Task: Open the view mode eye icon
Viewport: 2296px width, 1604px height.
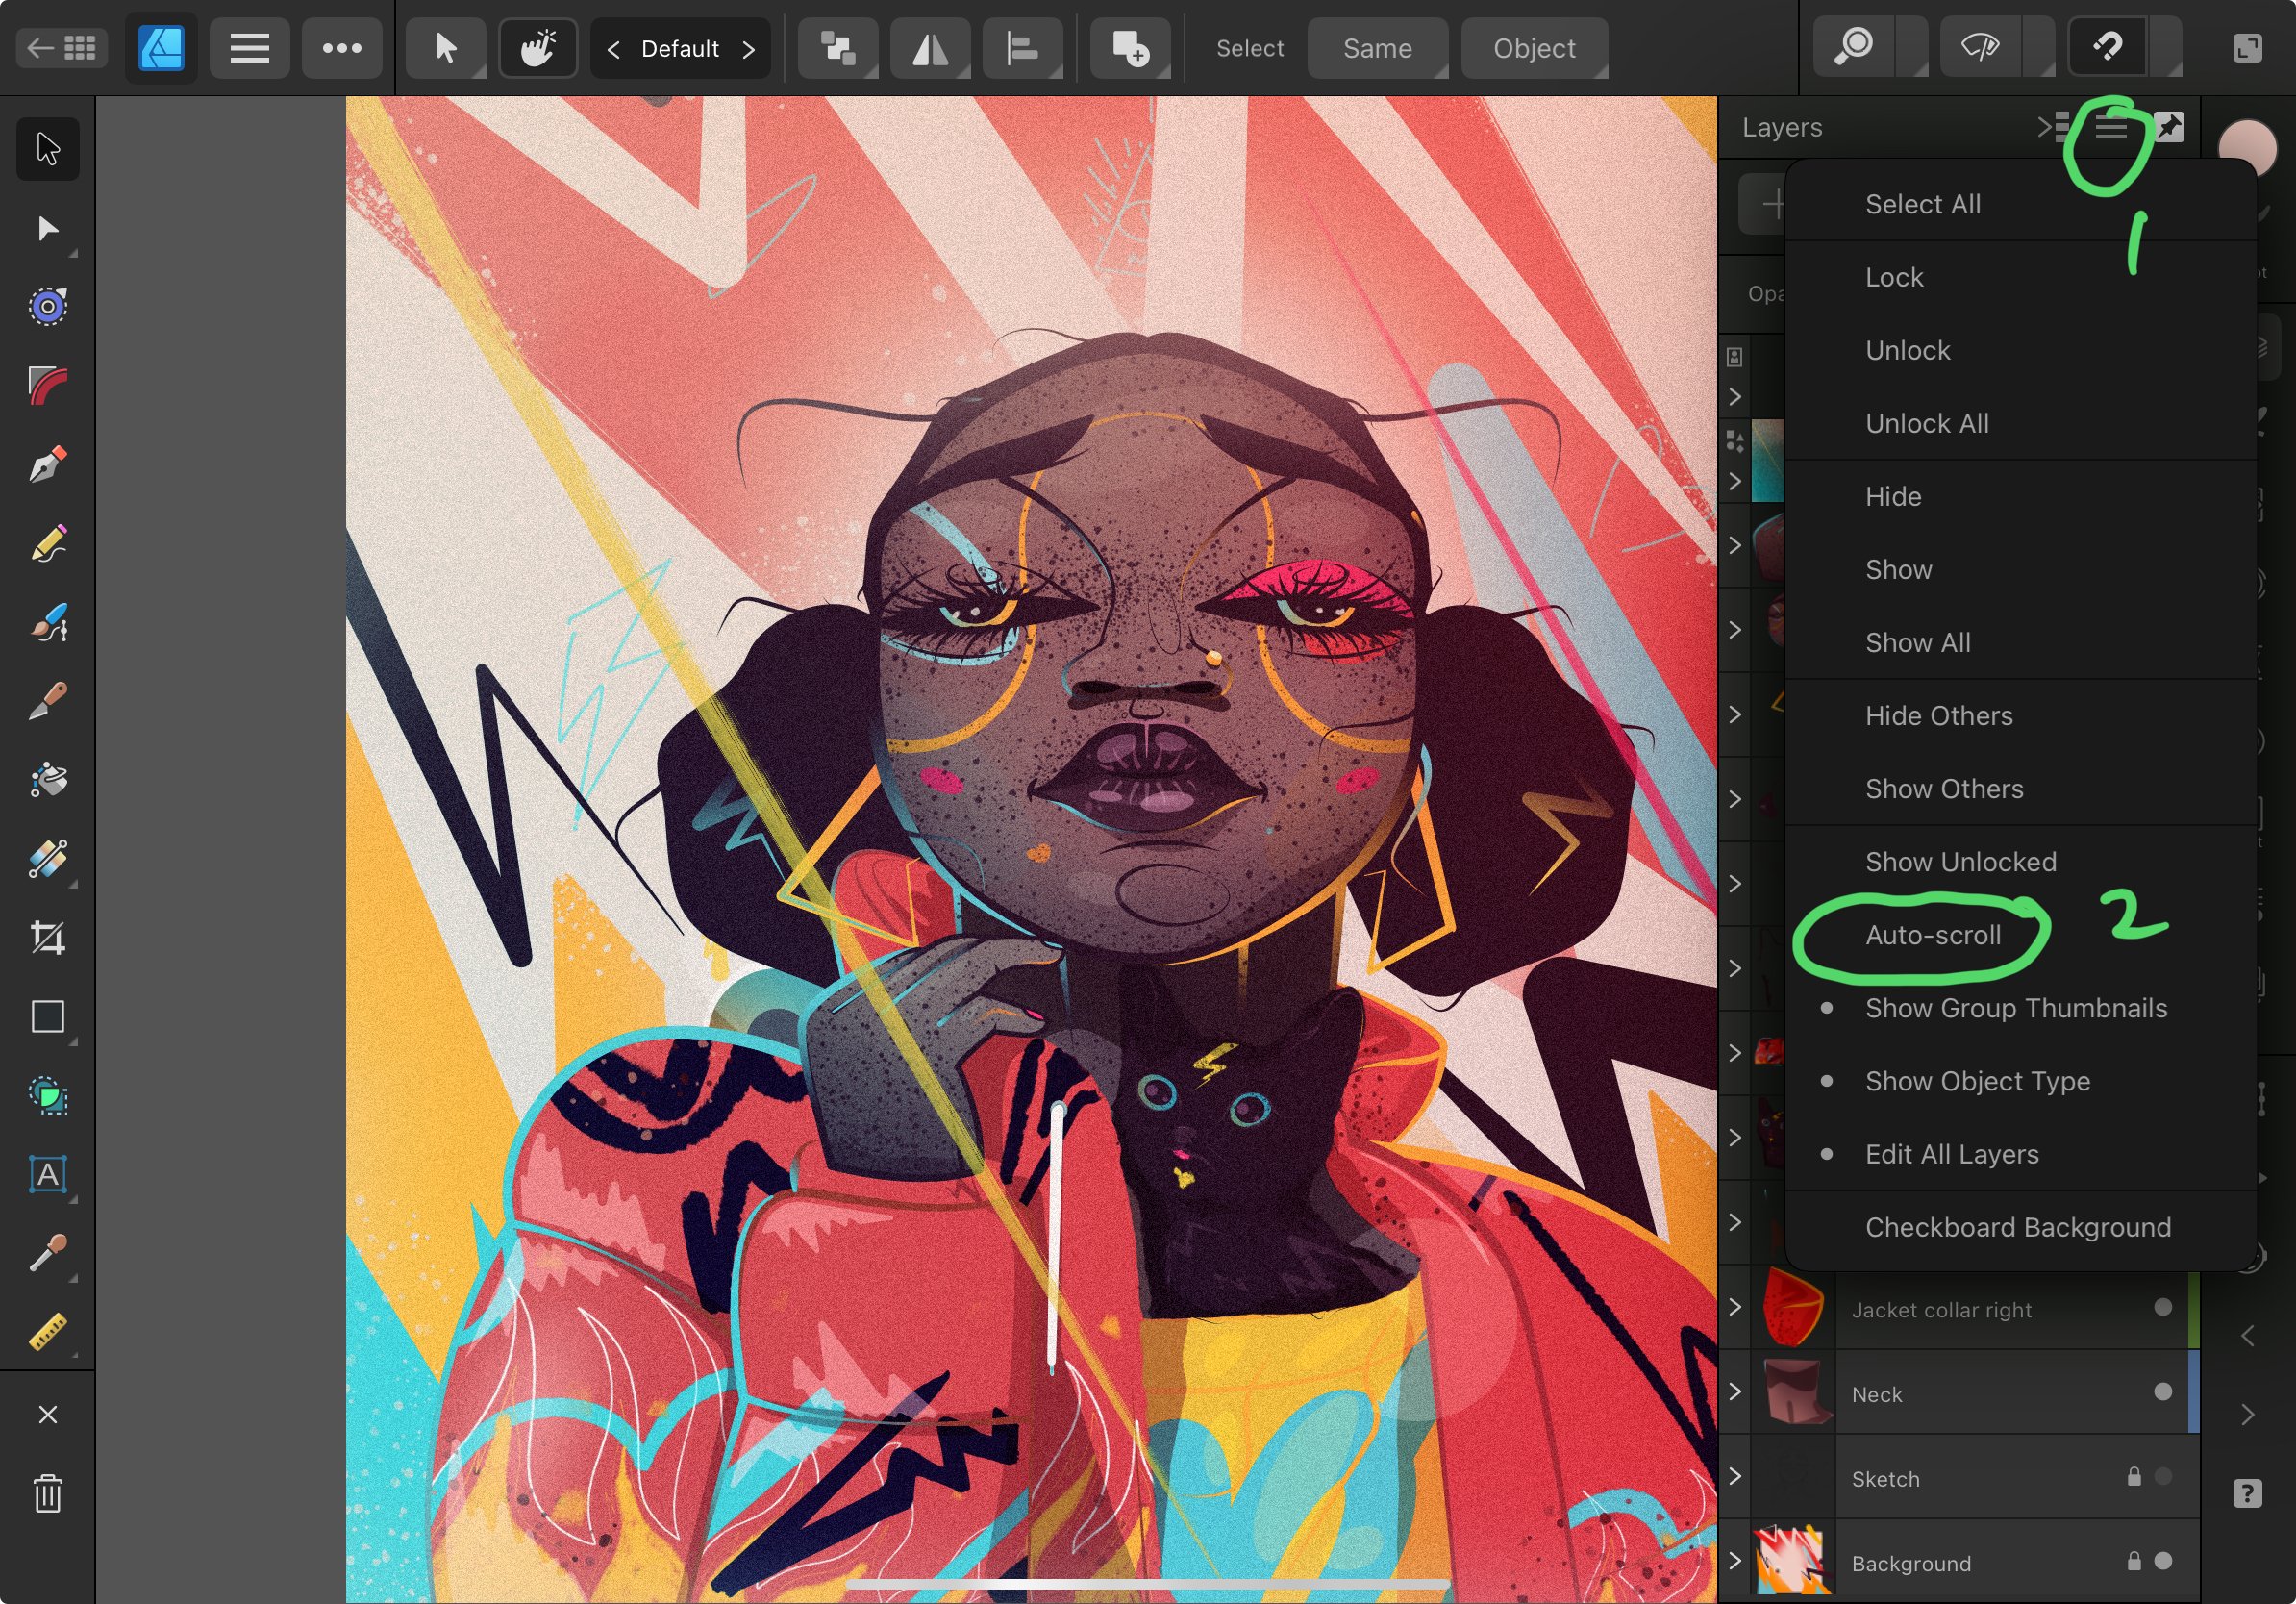Action: pyautogui.click(x=1981, y=46)
